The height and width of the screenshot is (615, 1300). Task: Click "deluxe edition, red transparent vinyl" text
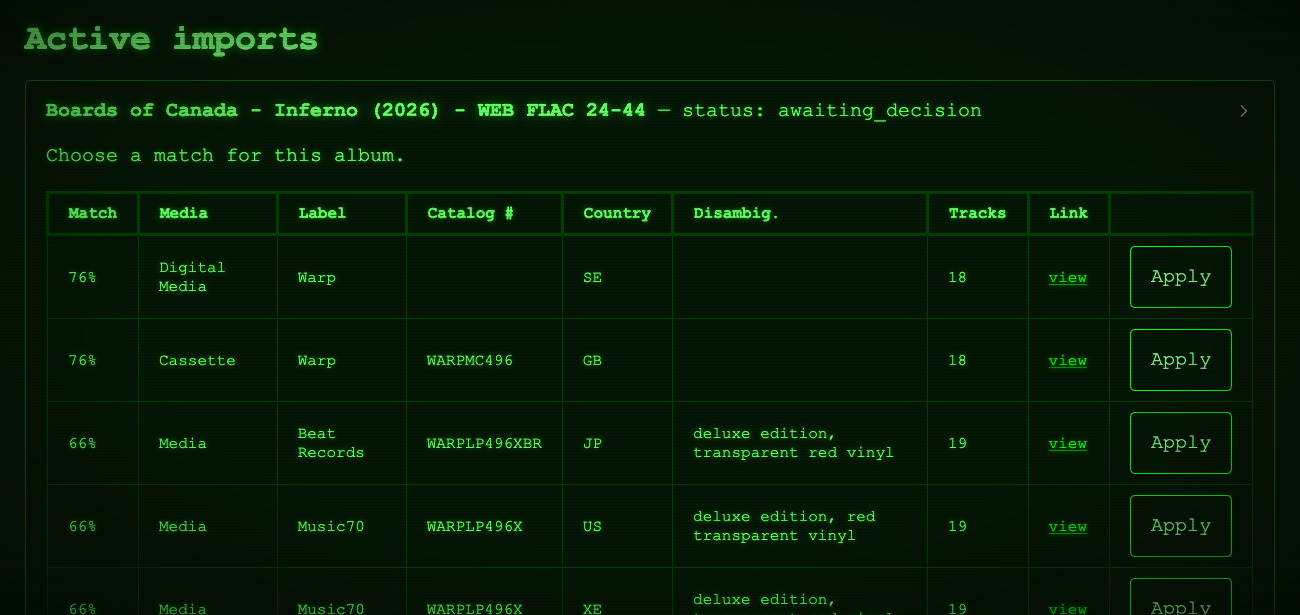784,526
